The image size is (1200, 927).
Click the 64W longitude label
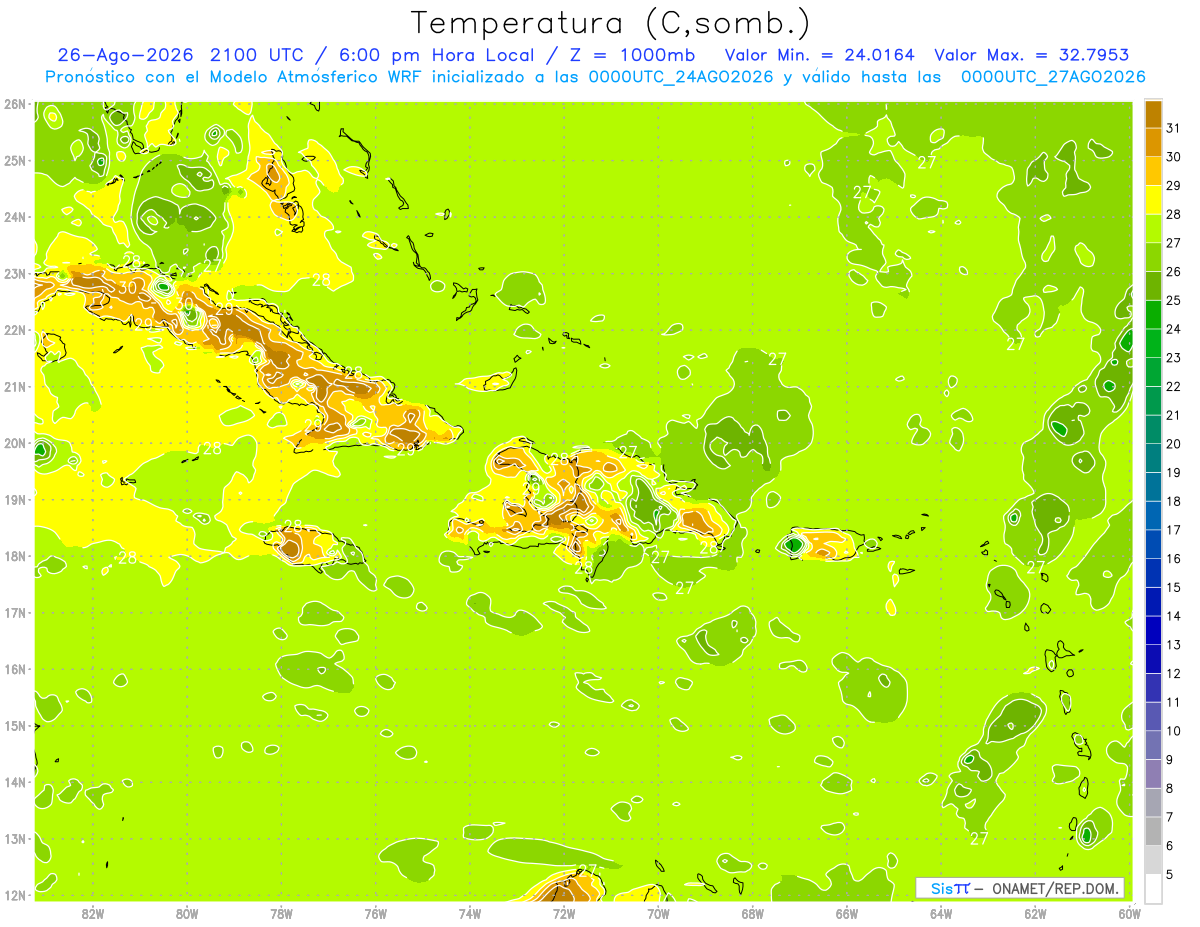coord(941,913)
